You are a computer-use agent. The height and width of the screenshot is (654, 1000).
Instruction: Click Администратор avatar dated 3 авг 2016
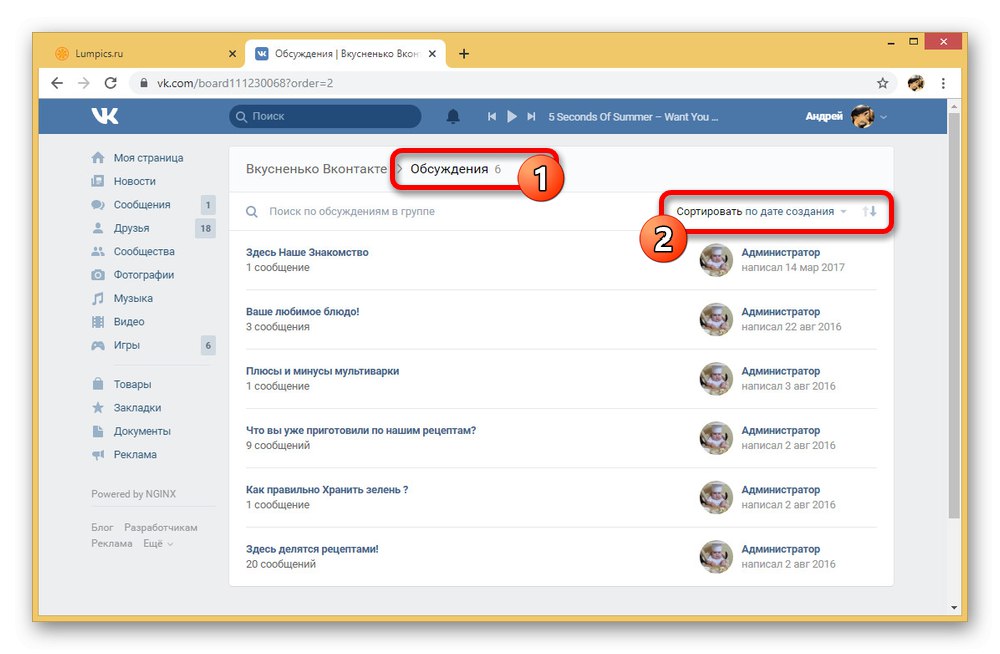716,378
